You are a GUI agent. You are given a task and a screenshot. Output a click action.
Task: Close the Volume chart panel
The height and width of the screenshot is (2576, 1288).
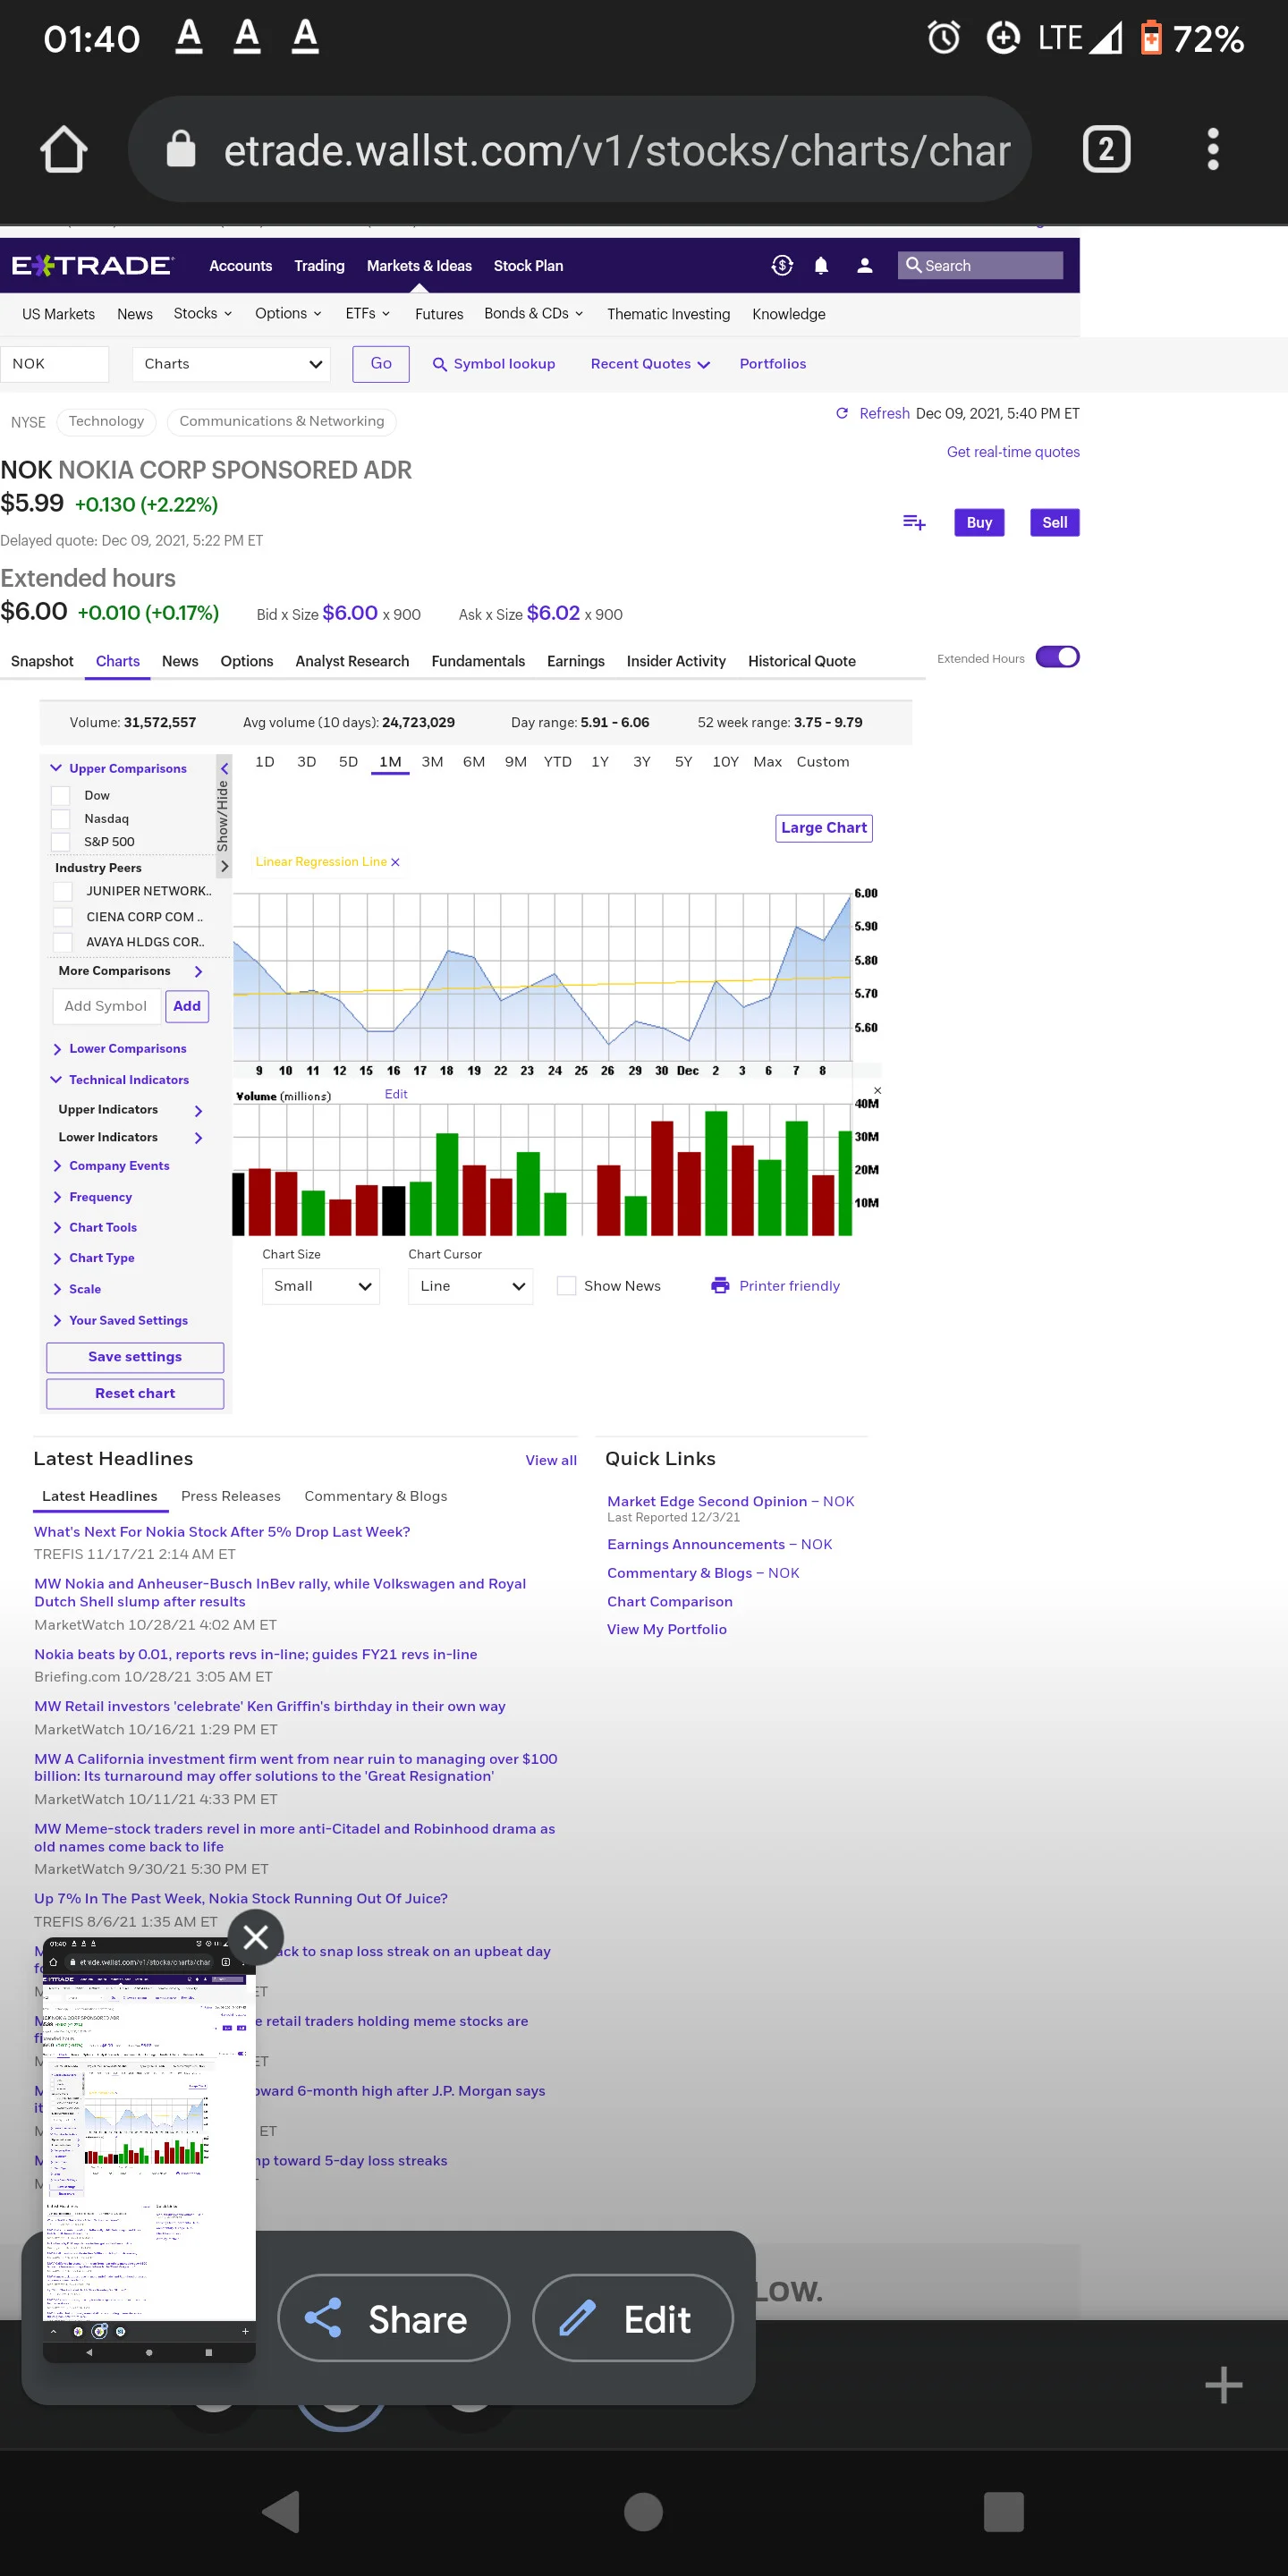[x=877, y=1090]
